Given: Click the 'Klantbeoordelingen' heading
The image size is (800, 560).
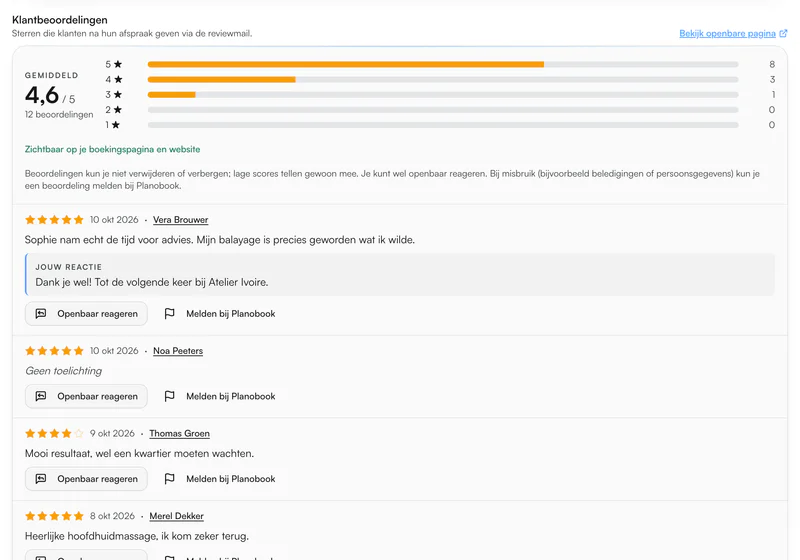Looking at the screenshot, I should (x=60, y=20).
